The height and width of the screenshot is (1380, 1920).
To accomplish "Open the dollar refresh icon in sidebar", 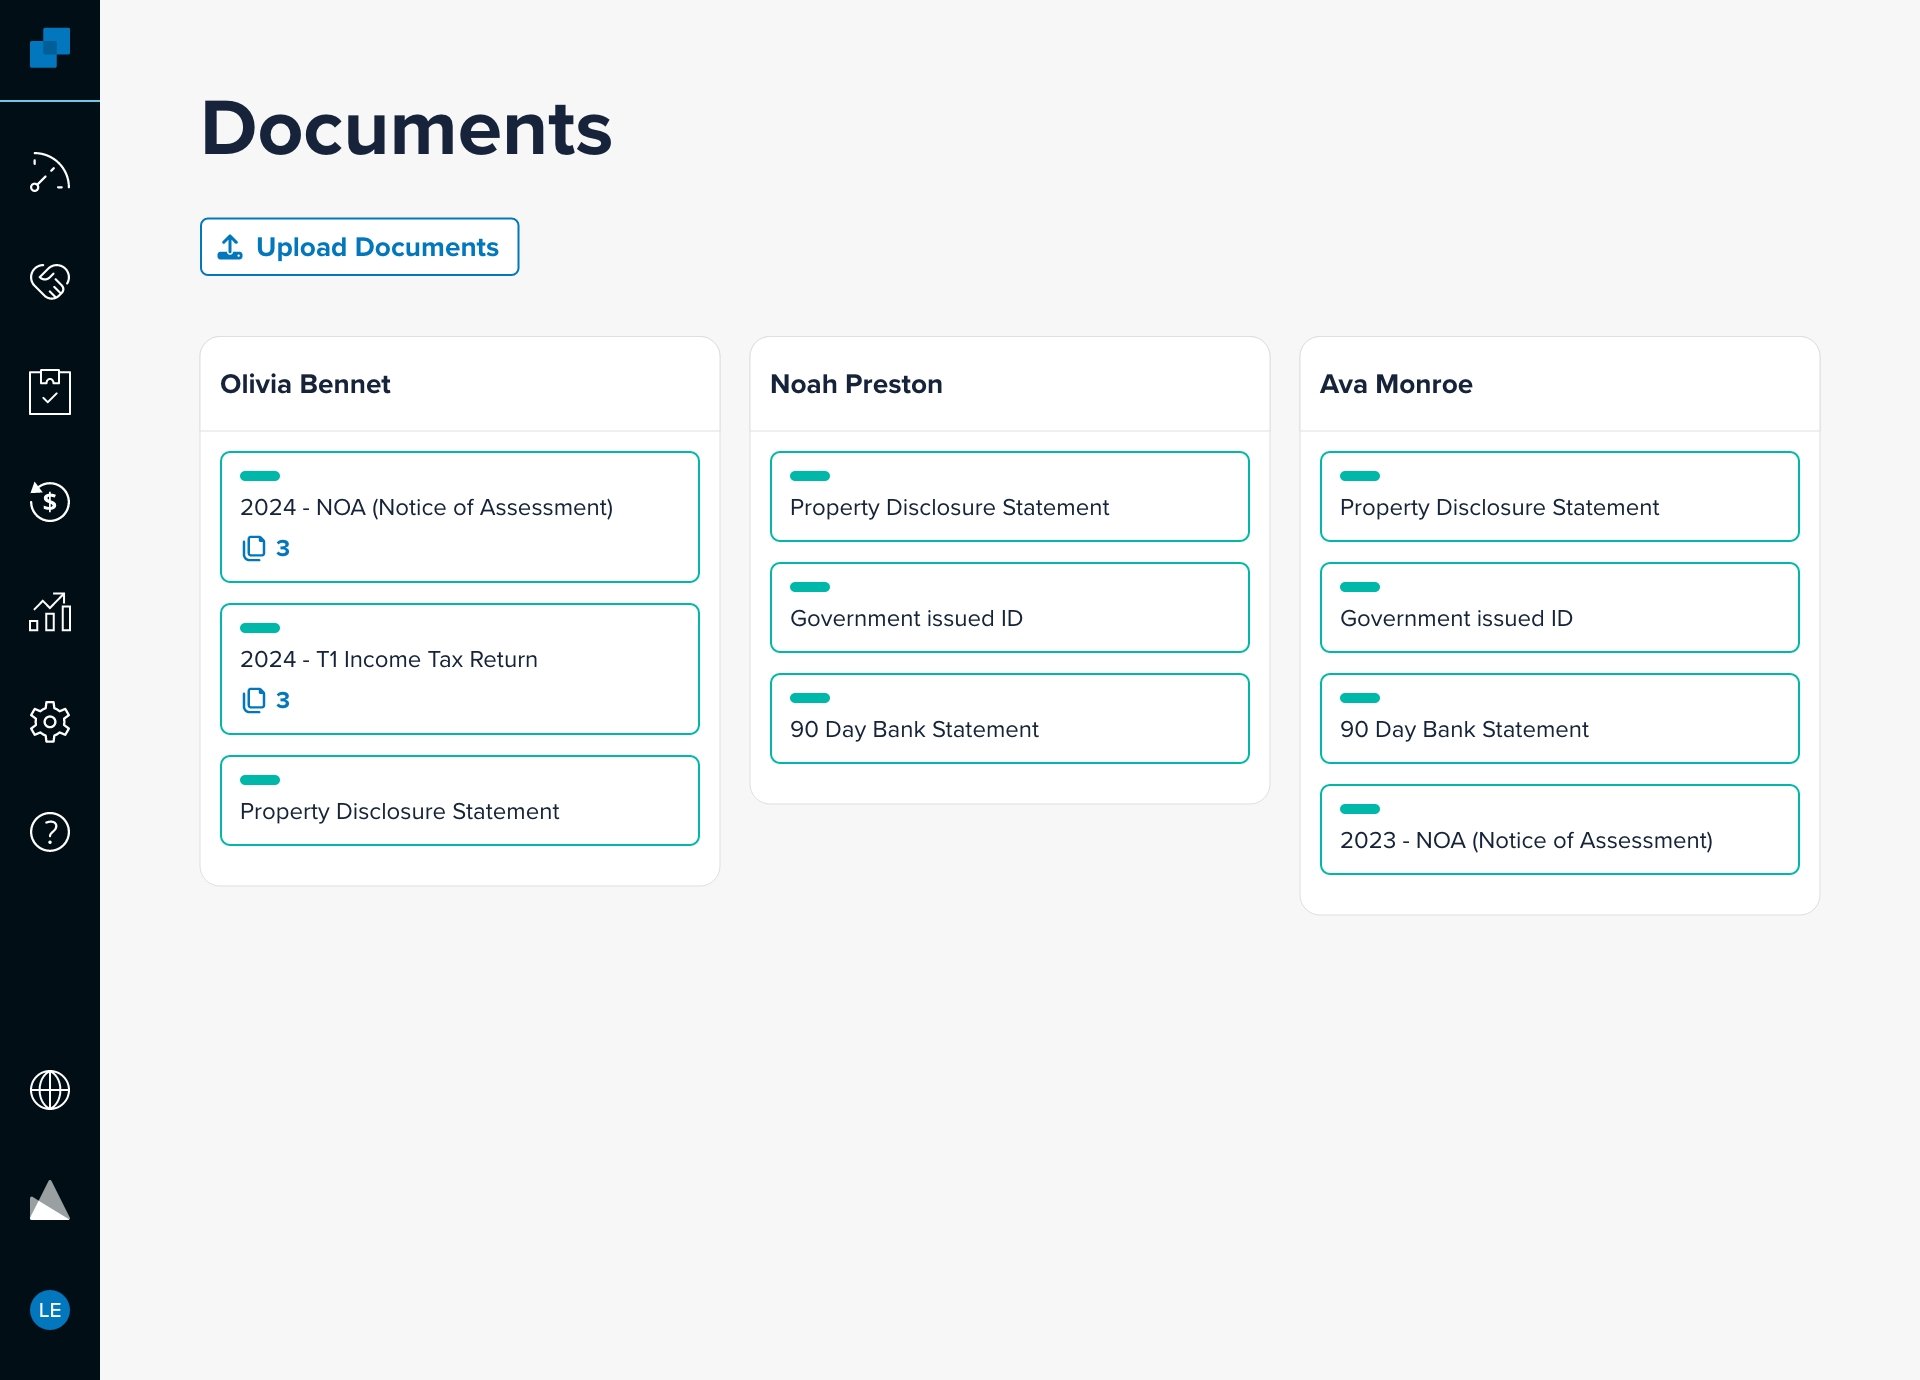I will 49,502.
